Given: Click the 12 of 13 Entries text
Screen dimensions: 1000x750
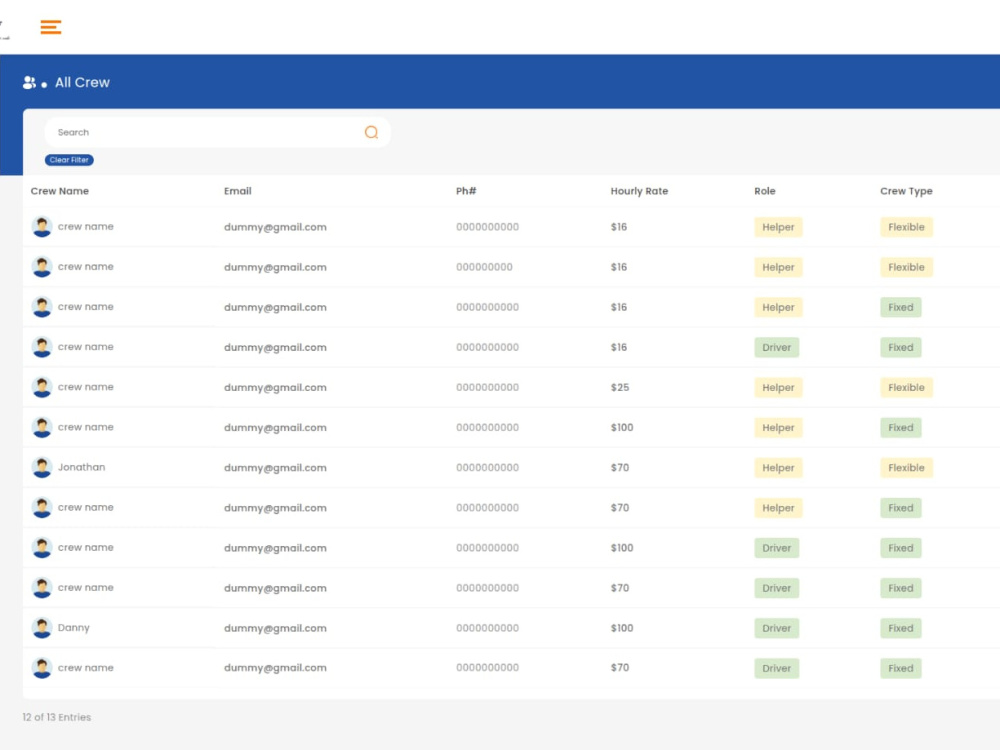Looking at the screenshot, I should click(x=57, y=717).
